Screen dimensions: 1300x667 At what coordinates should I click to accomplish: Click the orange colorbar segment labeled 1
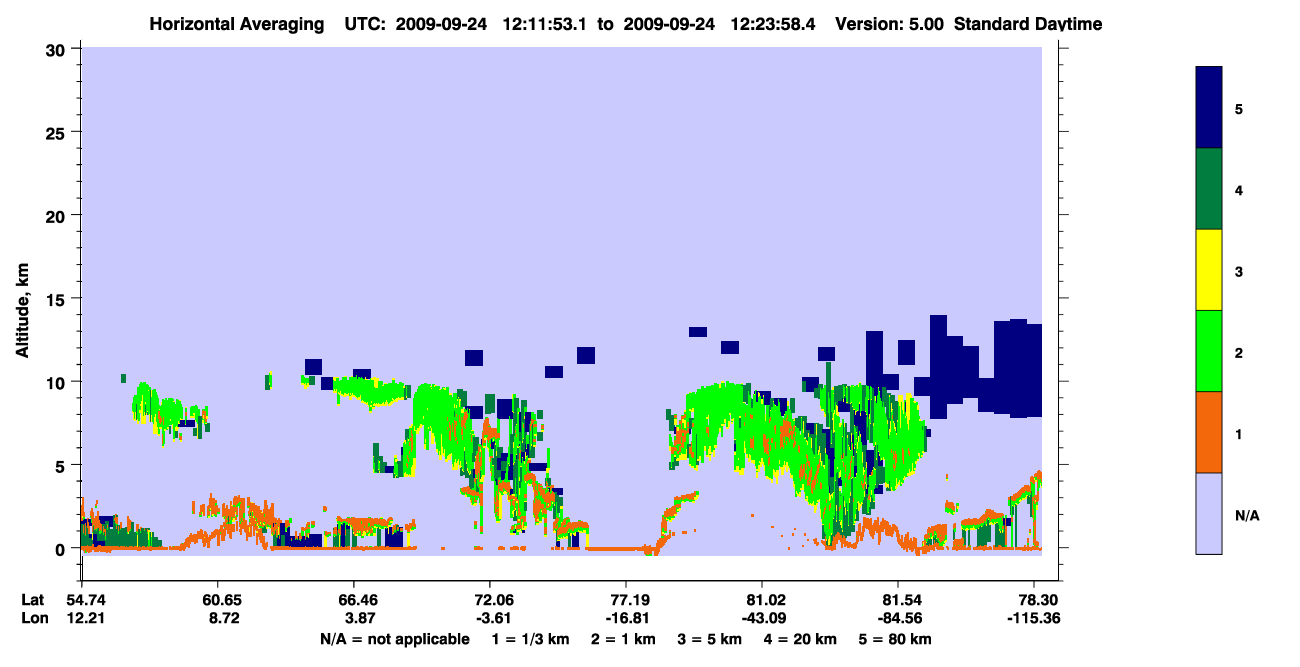(x=1209, y=432)
